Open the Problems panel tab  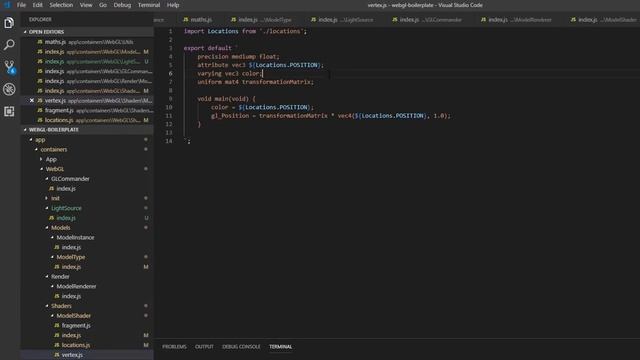click(x=174, y=347)
